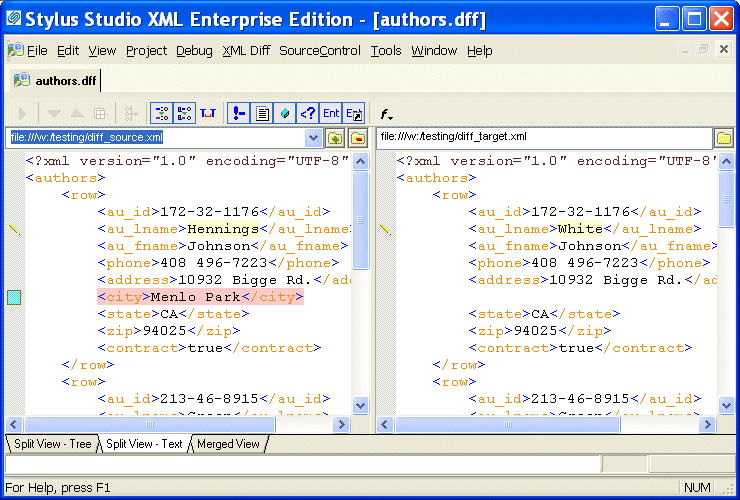Click the T↔T text comparison toolbar icon
The width and height of the screenshot is (740, 500).
click(208, 114)
